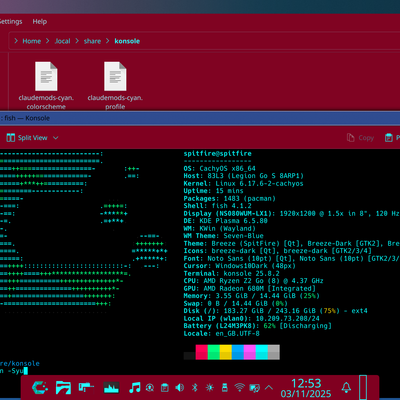The width and height of the screenshot is (400, 400).
Task: Select the claudemods-cyan.colorscheme file
Action: tap(46, 86)
